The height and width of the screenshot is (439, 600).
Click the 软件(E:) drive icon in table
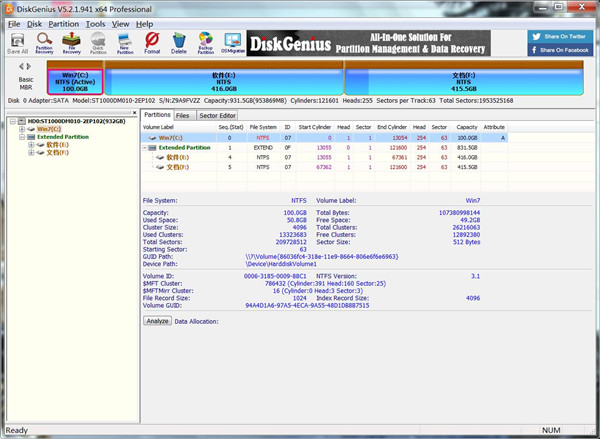[x=160, y=157]
